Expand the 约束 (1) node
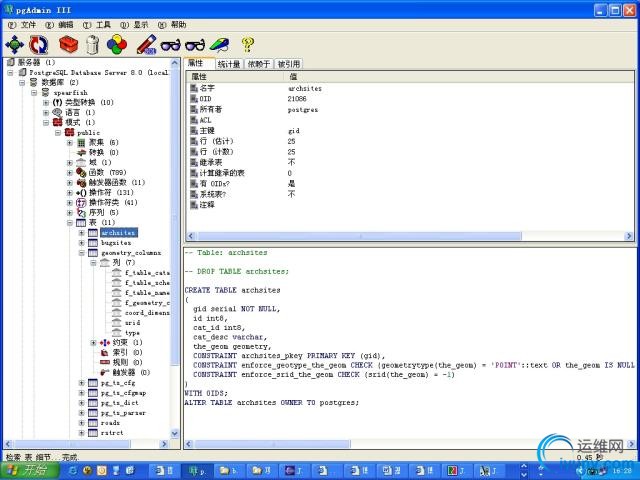 (93, 342)
